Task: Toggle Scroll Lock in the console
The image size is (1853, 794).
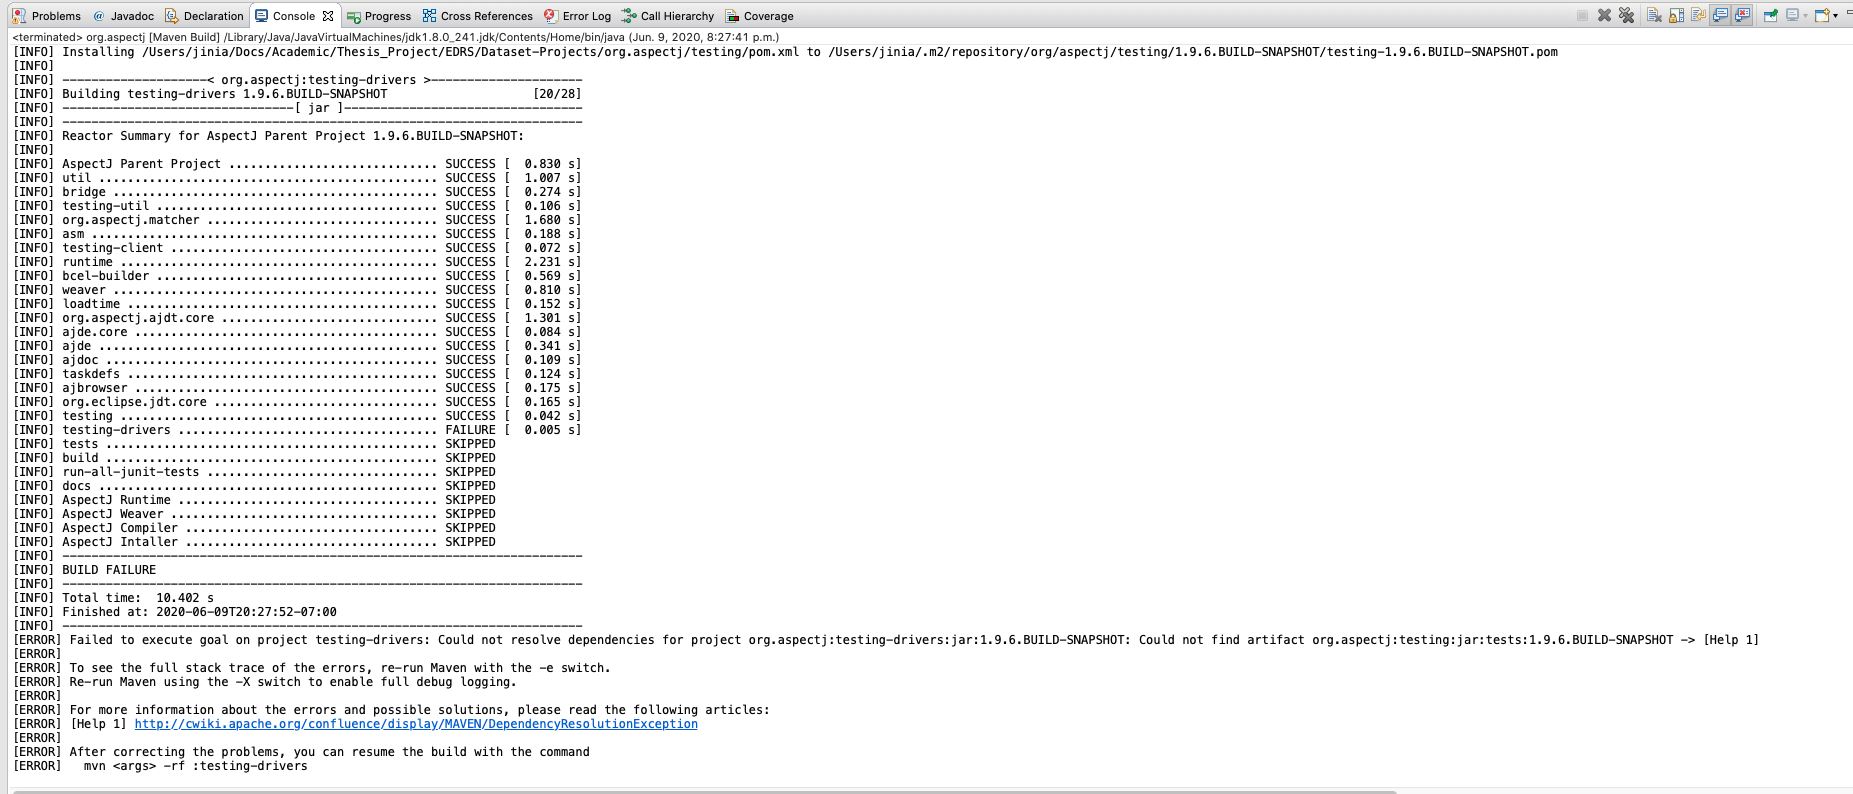Action: [1676, 15]
